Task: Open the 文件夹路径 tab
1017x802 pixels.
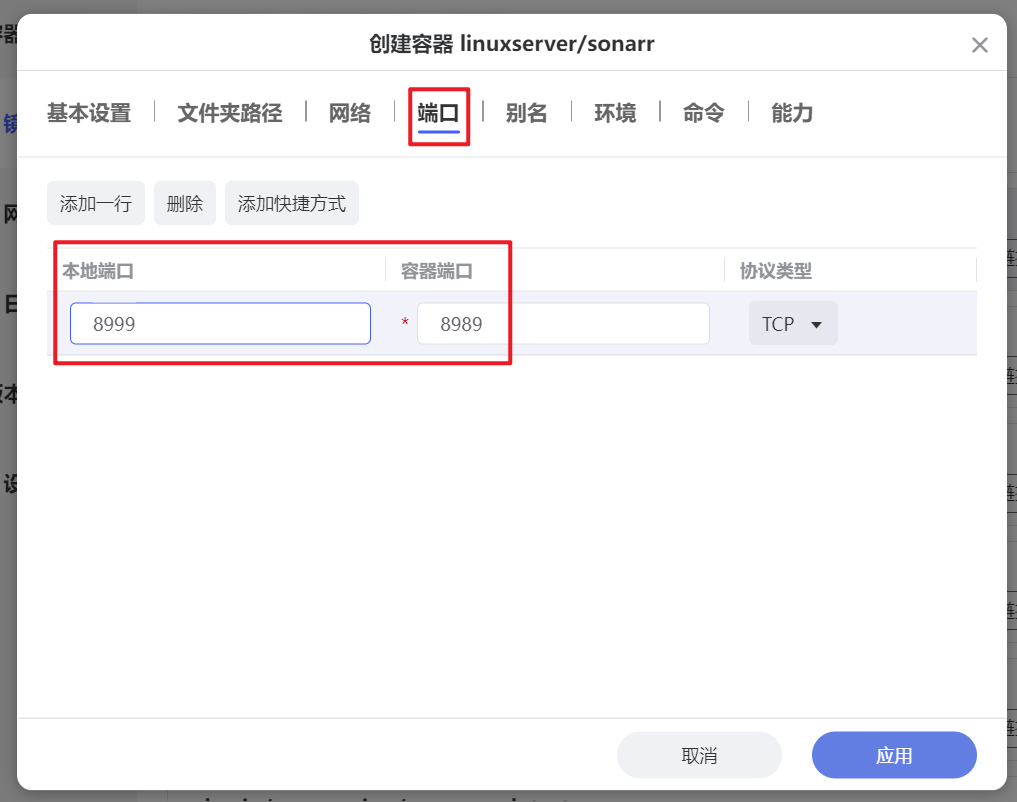Action: [230, 113]
